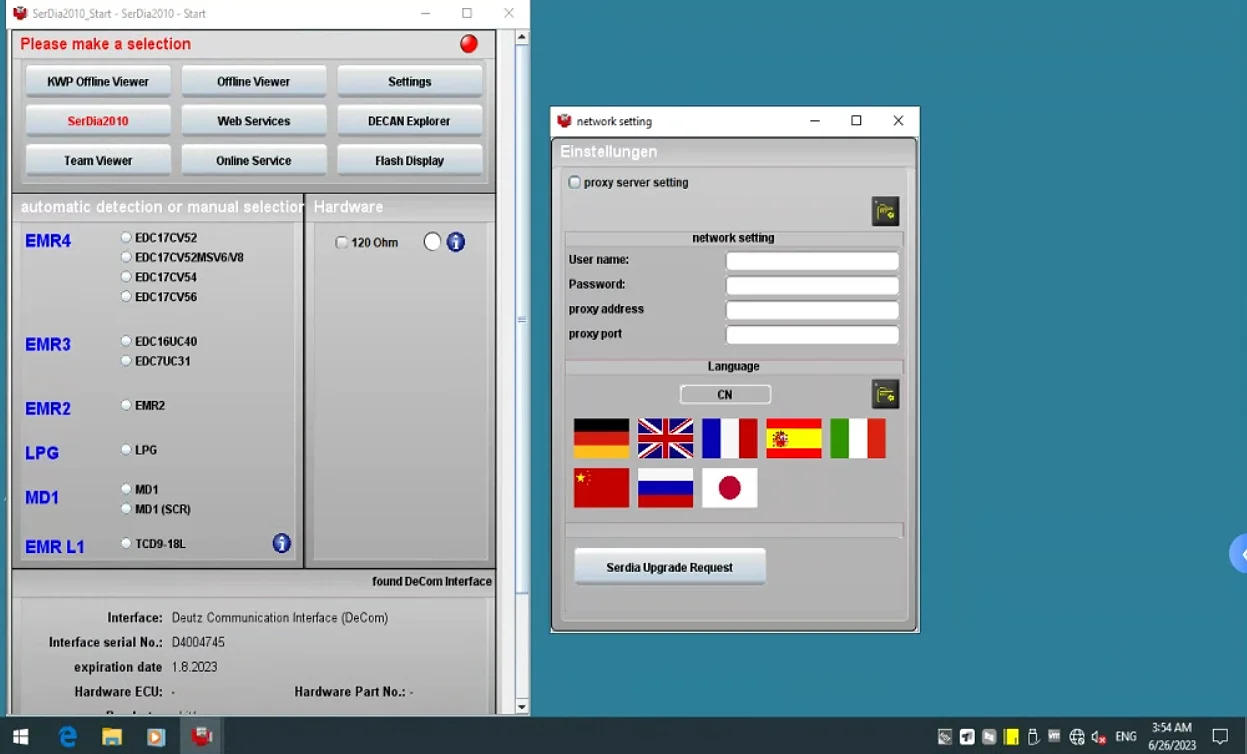
Task: Enable the 120 Ohm checkbox
Action: (342, 243)
